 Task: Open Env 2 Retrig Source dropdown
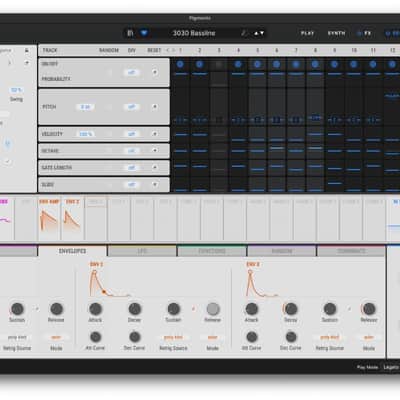click(173, 337)
